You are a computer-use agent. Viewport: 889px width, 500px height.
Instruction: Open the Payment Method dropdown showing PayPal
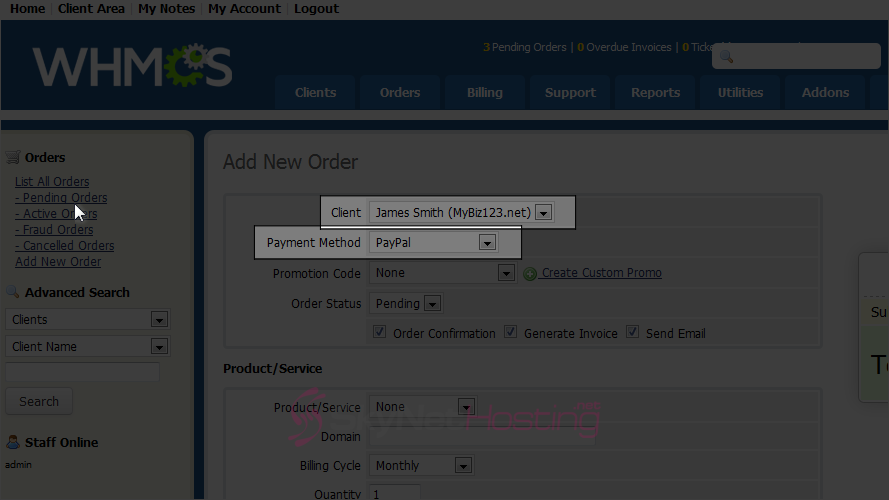click(x=433, y=243)
